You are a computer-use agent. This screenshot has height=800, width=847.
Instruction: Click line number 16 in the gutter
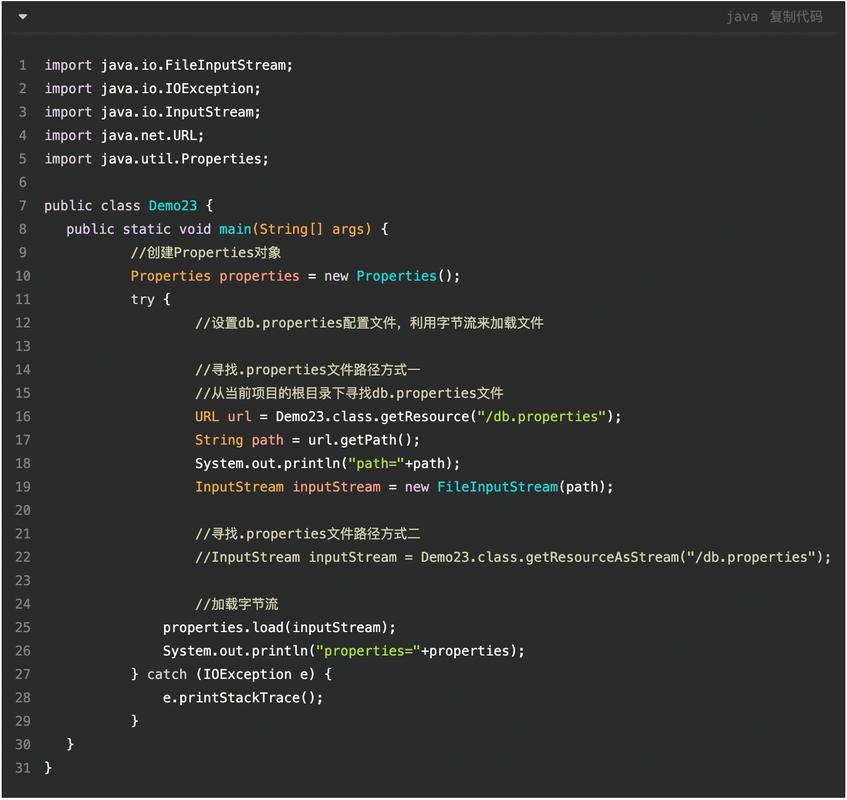click(x=22, y=417)
